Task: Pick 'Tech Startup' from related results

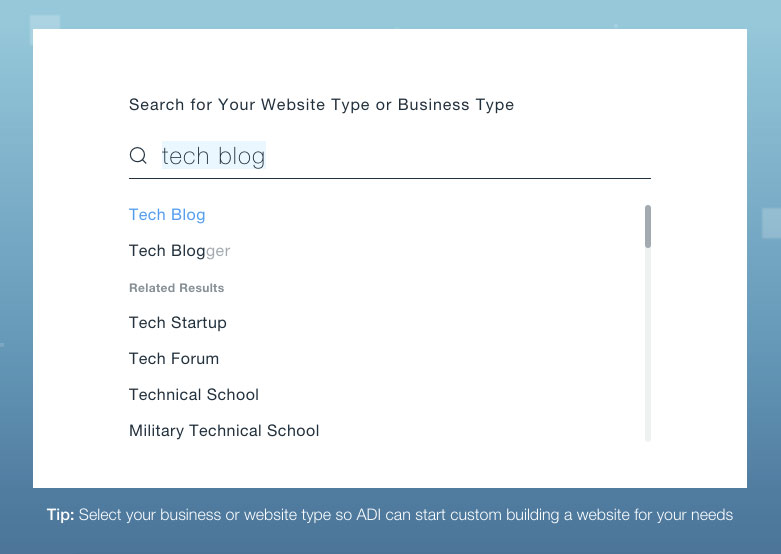Action: pos(178,323)
